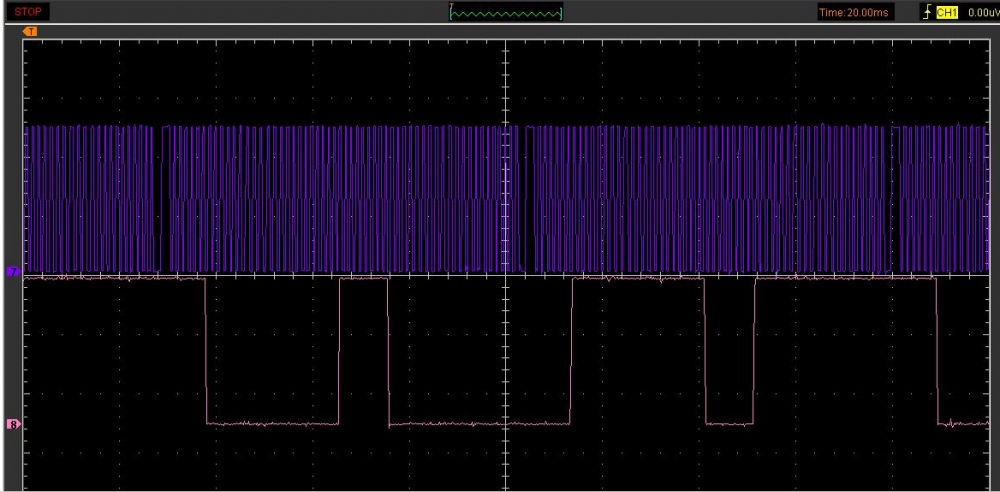This screenshot has height=492, width=1000.
Task: Click the purple channel 7 ground marker
Action: coord(13,271)
